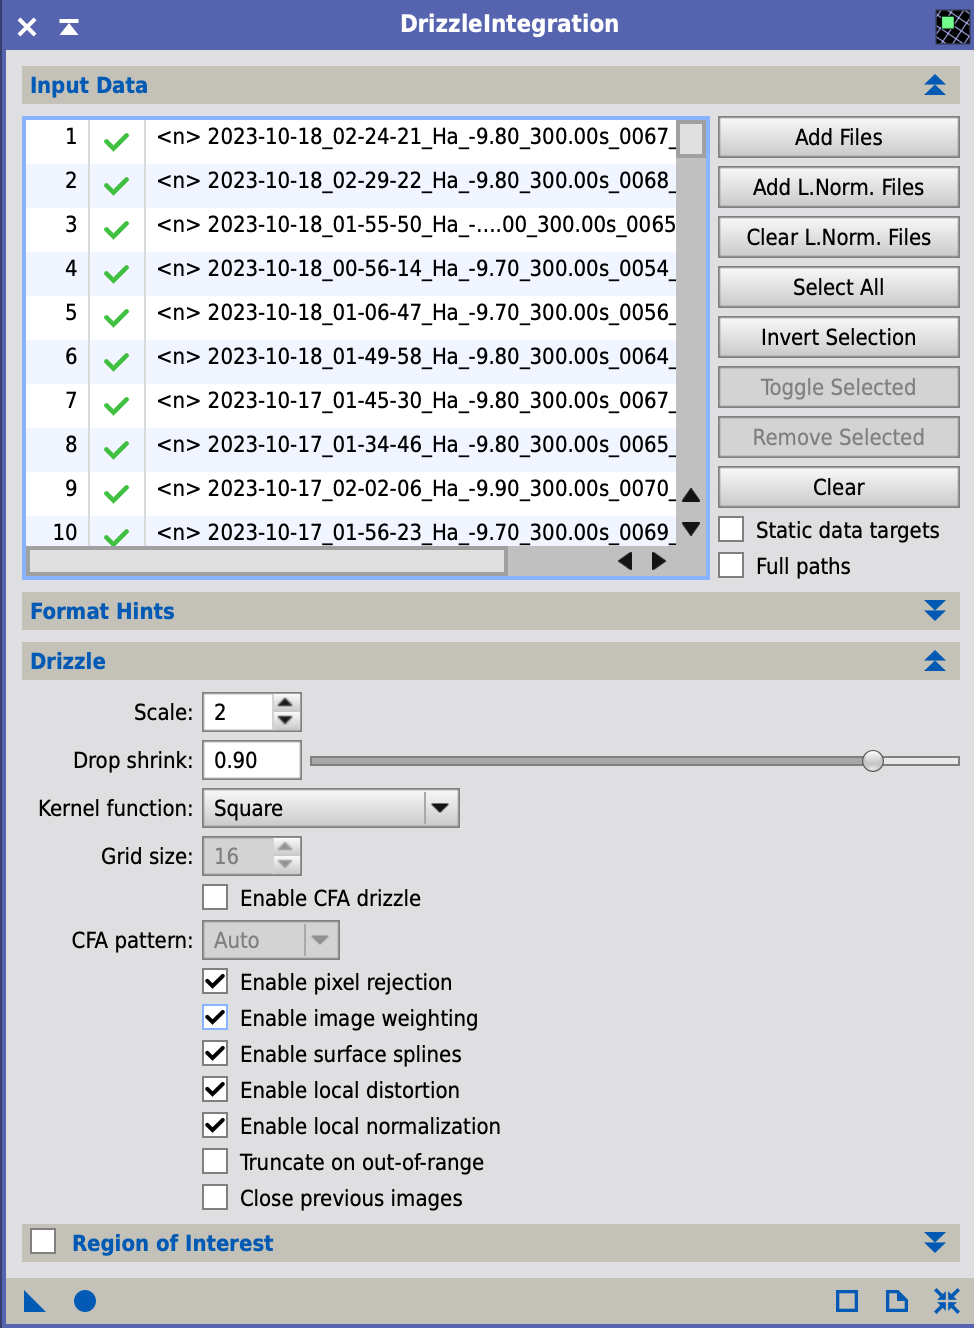This screenshot has width=974, height=1328.
Task: Decrease Scale with down stepper arrow
Action: 286,720
